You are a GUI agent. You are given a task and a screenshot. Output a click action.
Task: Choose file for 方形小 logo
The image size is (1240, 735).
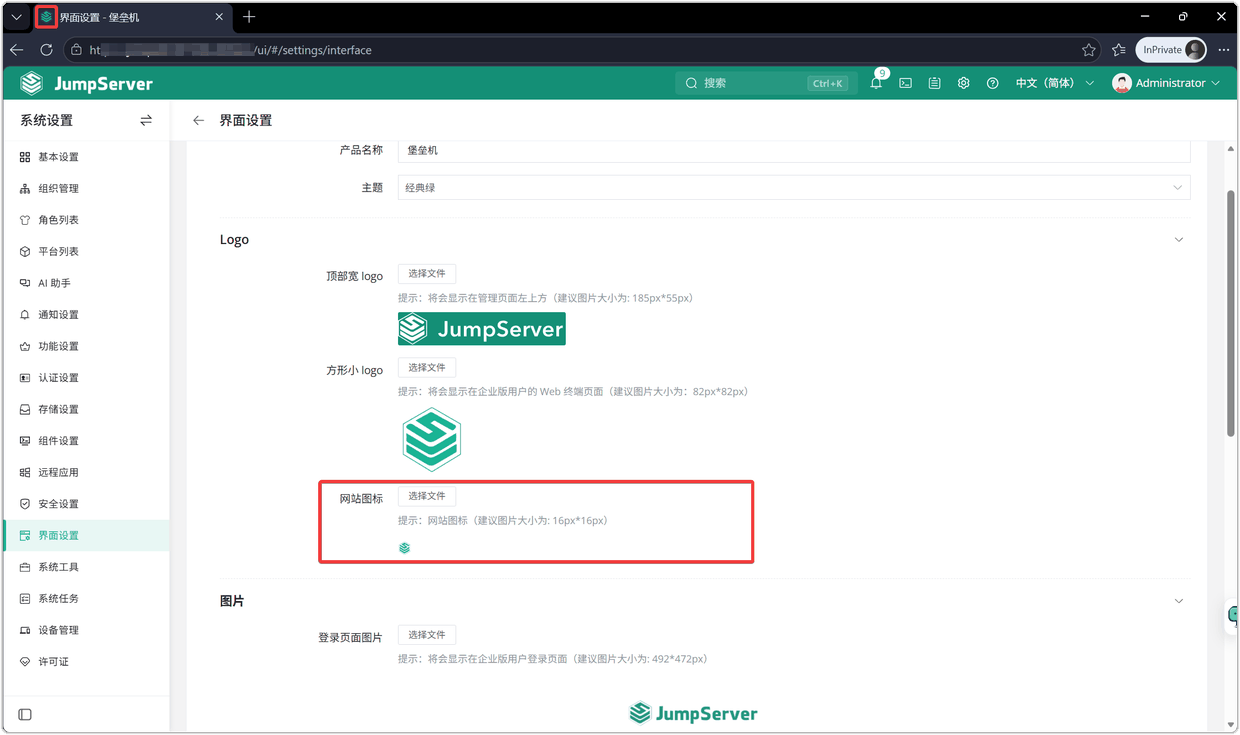pyautogui.click(x=427, y=368)
